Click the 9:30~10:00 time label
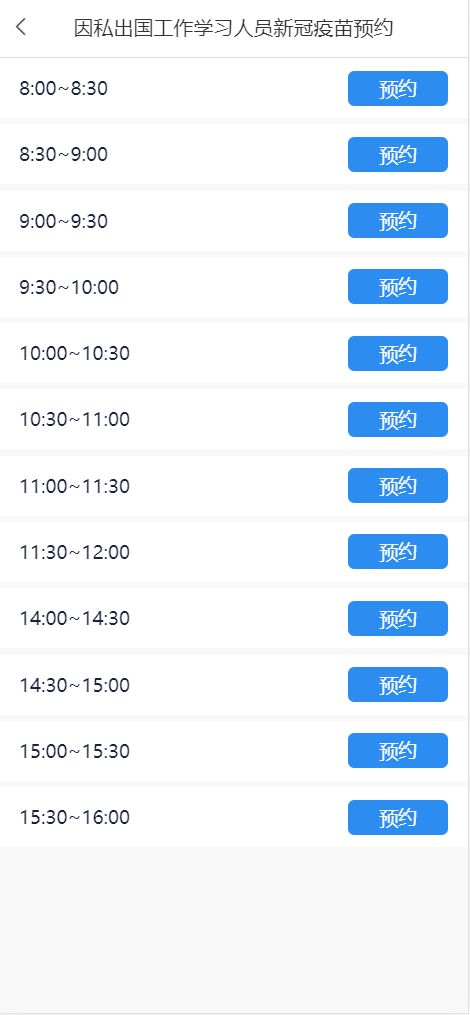This screenshot has height=1015, width=470. pos(69,287)
